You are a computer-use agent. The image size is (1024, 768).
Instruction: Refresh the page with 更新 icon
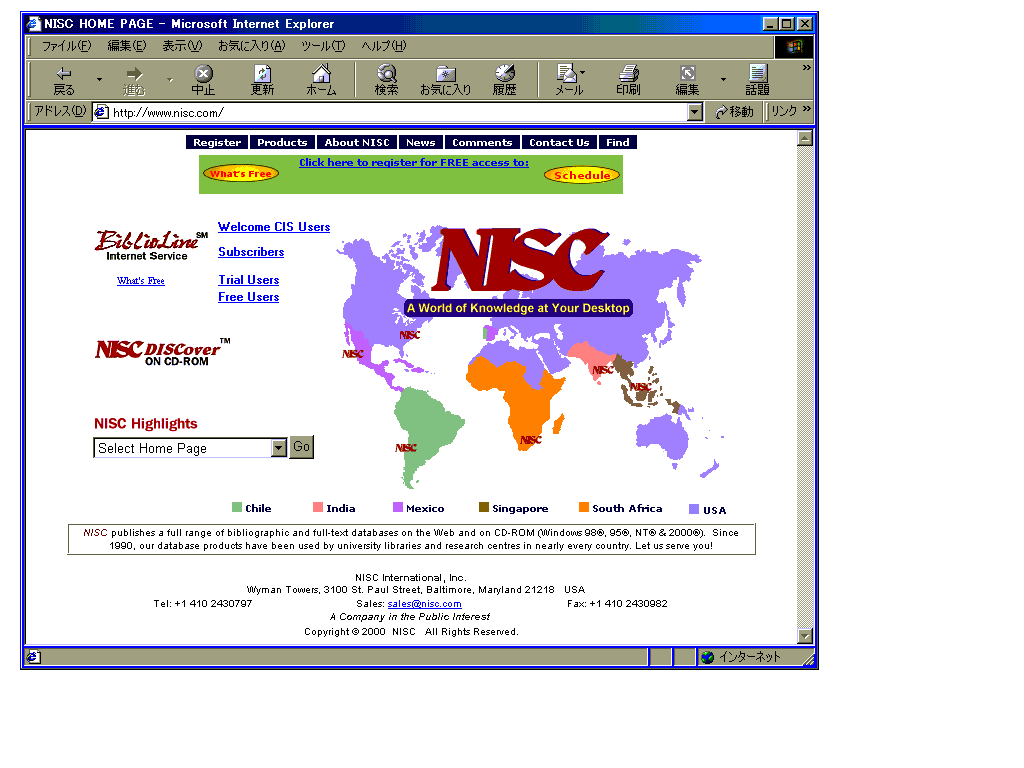(262, 80)
